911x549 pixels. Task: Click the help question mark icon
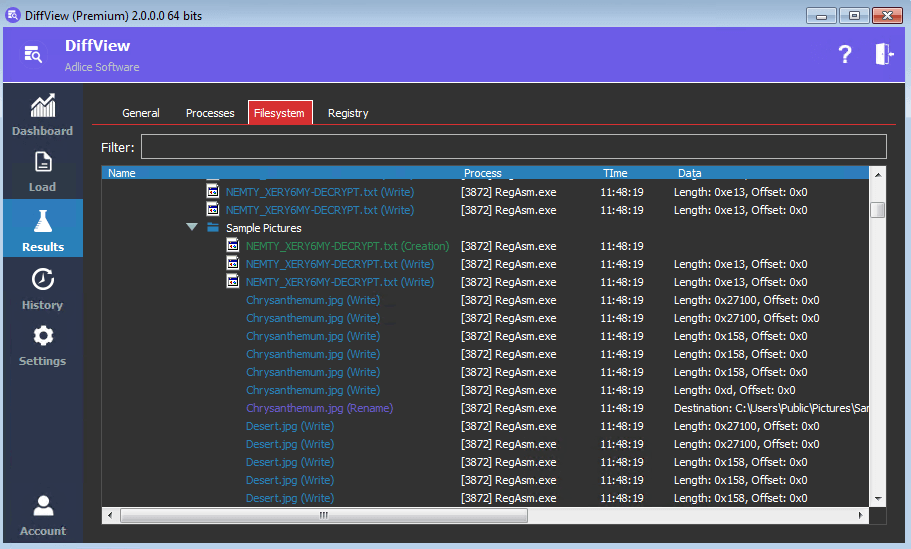click(x=845, y=55)
